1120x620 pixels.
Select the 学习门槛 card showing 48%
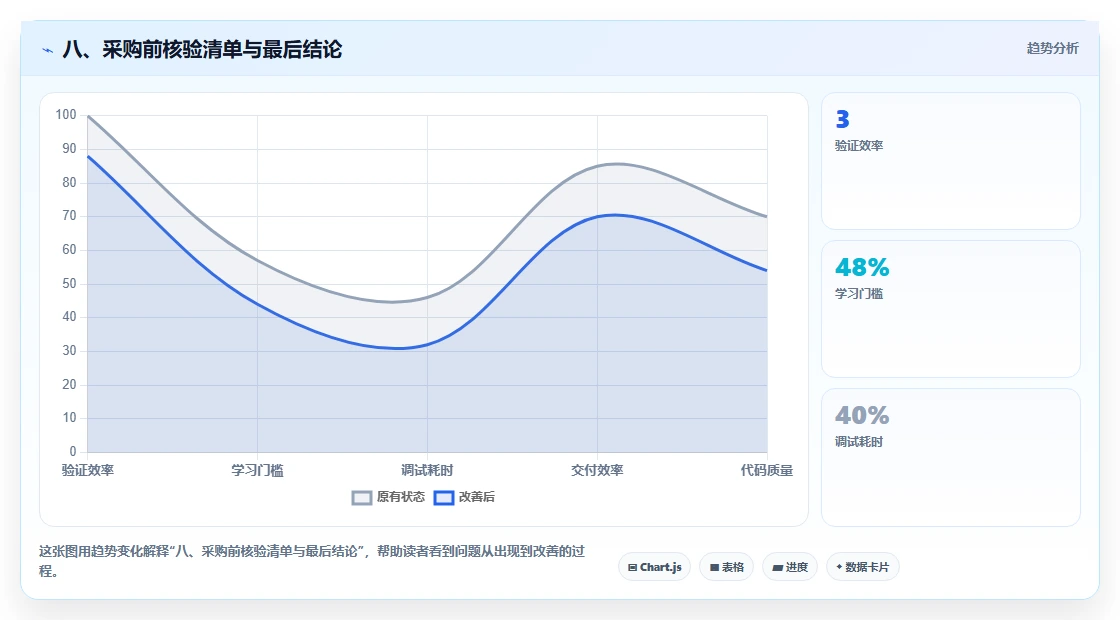[951, 309]
